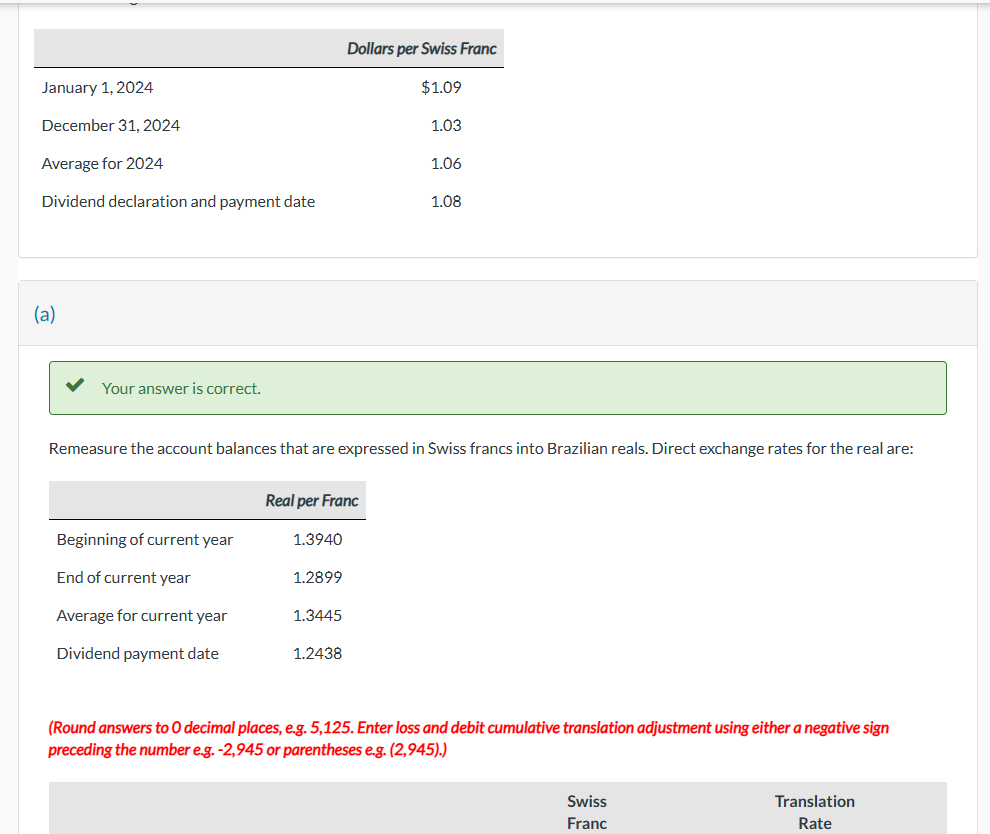
Task: Click the Dividend payment date rate 1.2438
Action: (317, 653)
